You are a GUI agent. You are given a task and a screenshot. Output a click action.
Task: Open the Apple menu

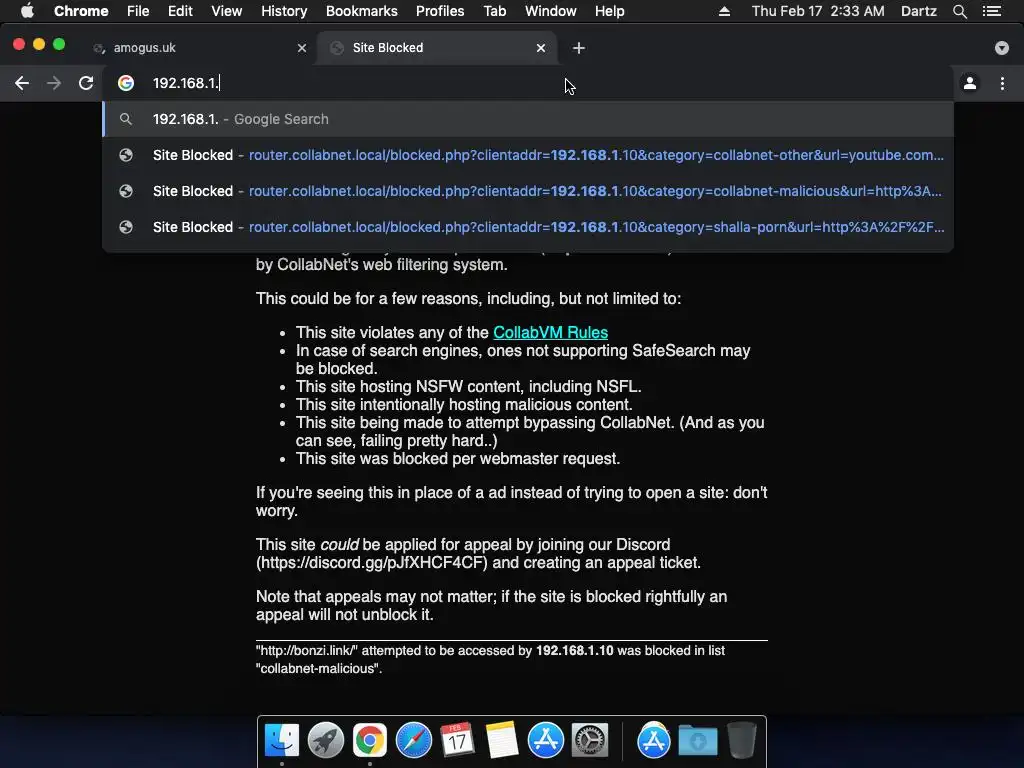pos(27,11)
